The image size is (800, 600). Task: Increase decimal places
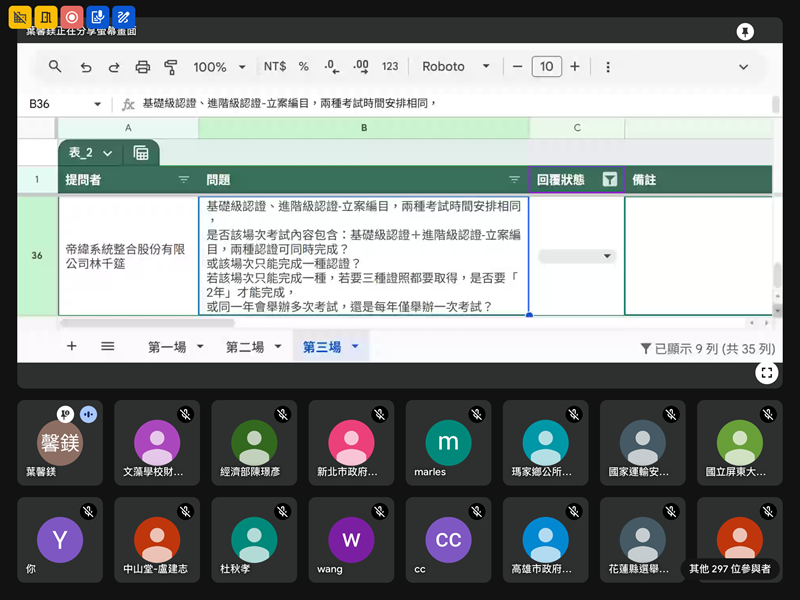click(361, 66)
